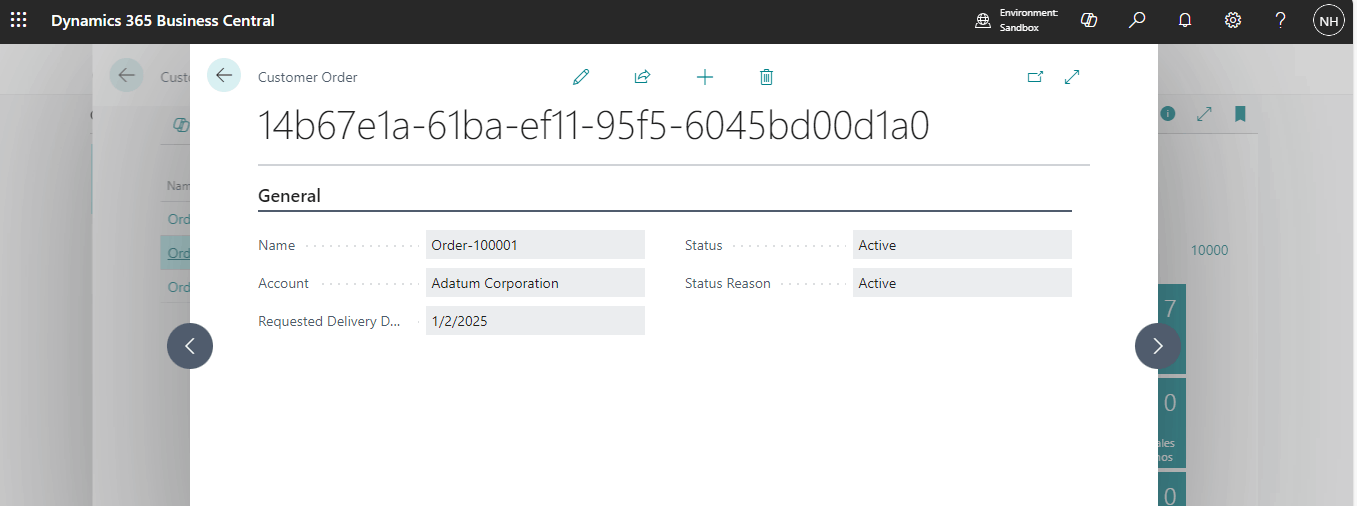This screenshot has height=506, width=1357.
Task: Click the Dynamics 365 Business Central title
Action: tap(163, 21)
